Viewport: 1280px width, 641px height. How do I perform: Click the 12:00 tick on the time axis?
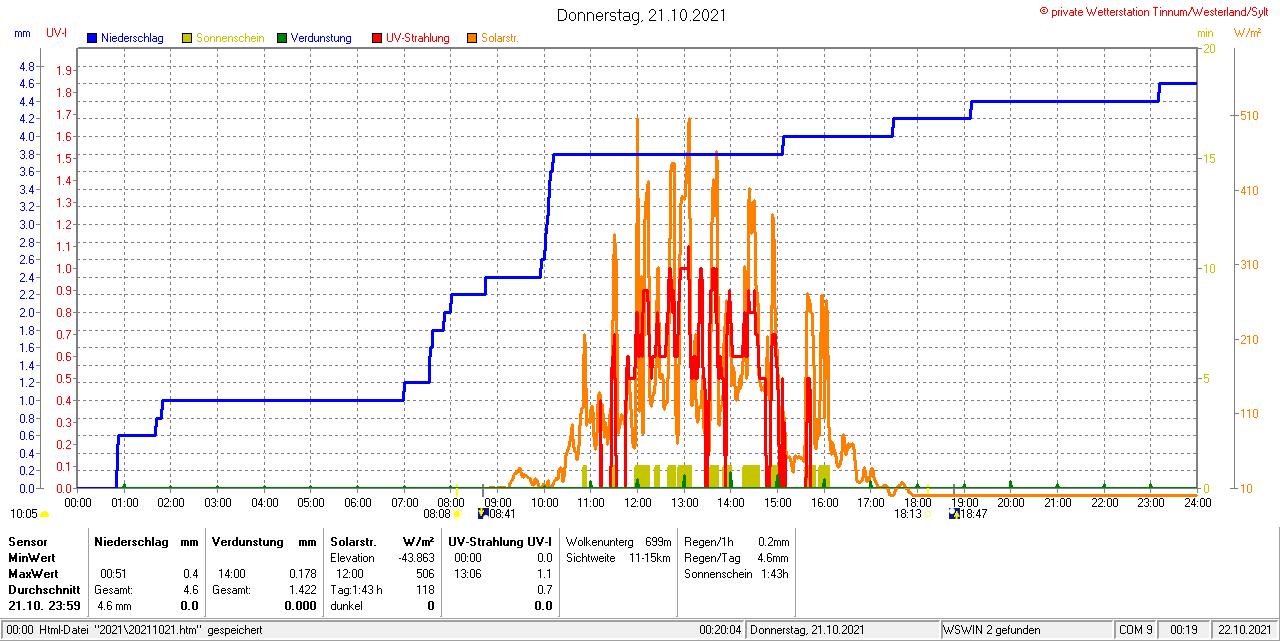tap(637, 502)
